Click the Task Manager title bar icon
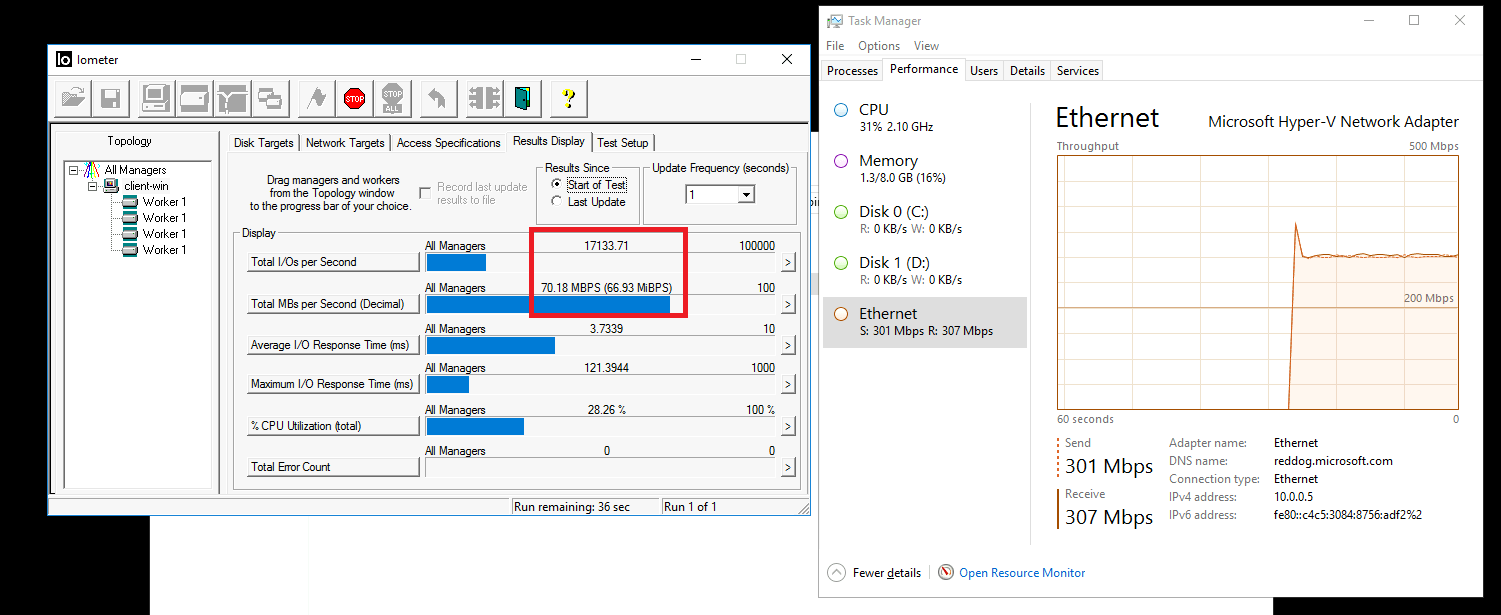This screenshot has width=1501, height=615. pos(834,21)
